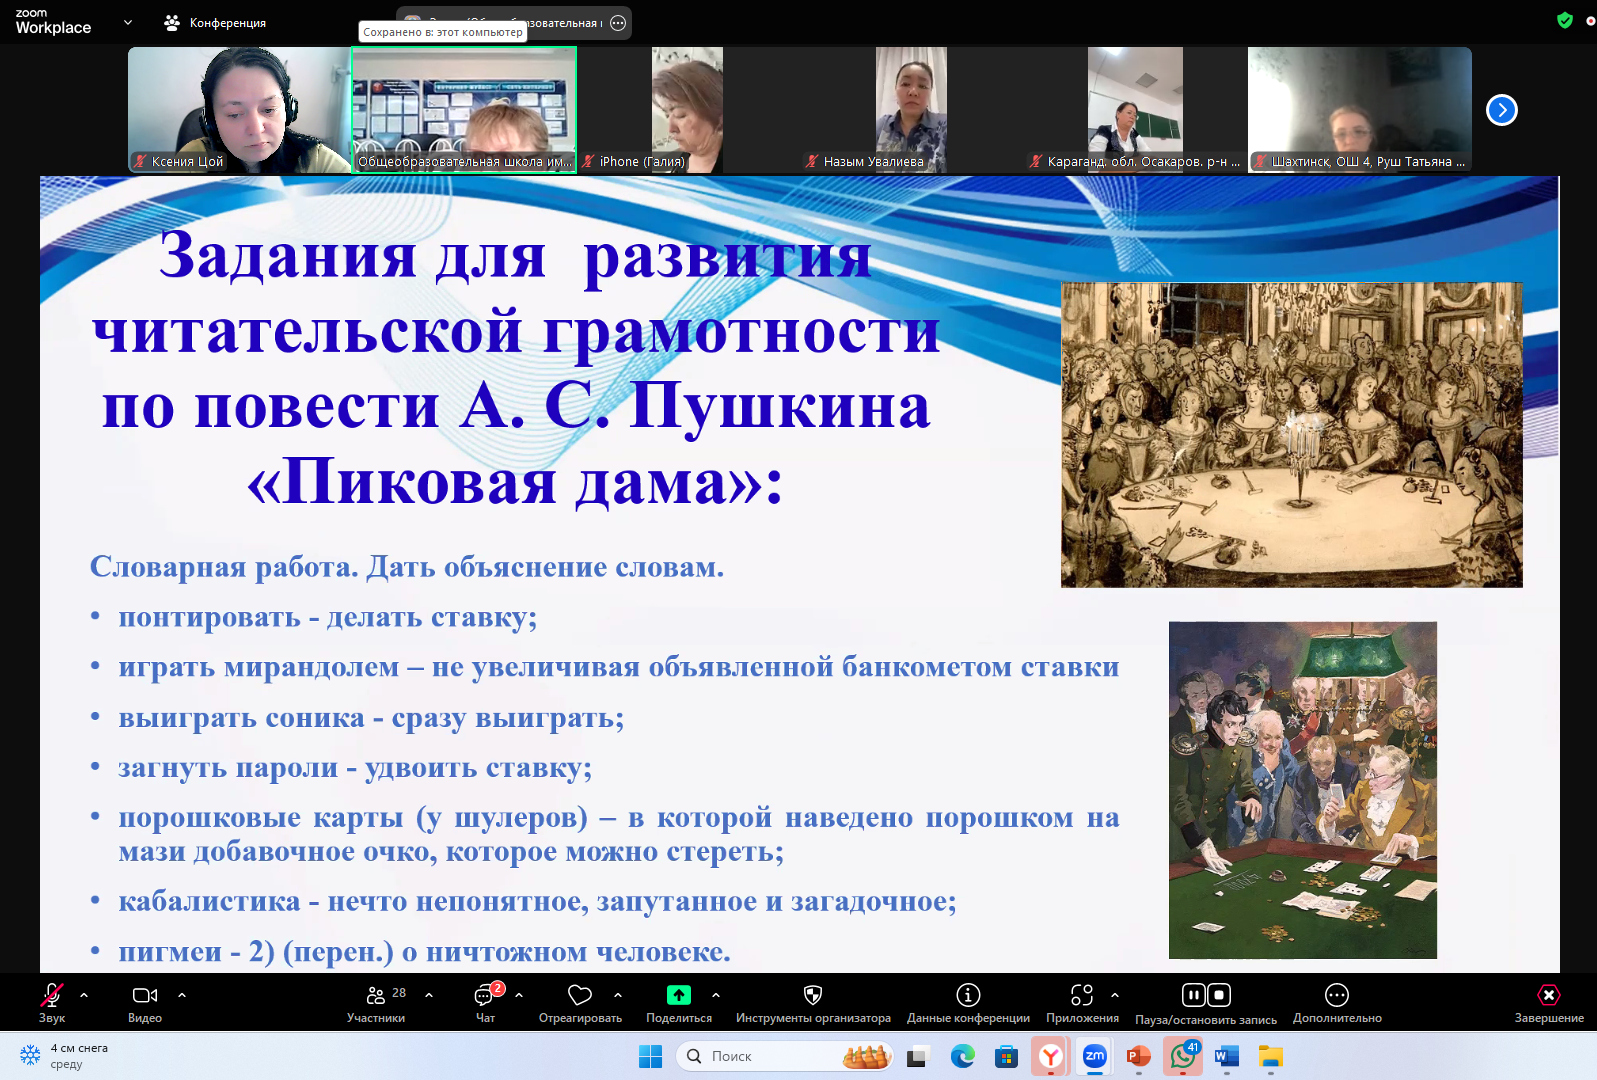Viewport: 1597px width, 1080px height.
Task: Open the Конференция tab
Action: click(216, 23)
